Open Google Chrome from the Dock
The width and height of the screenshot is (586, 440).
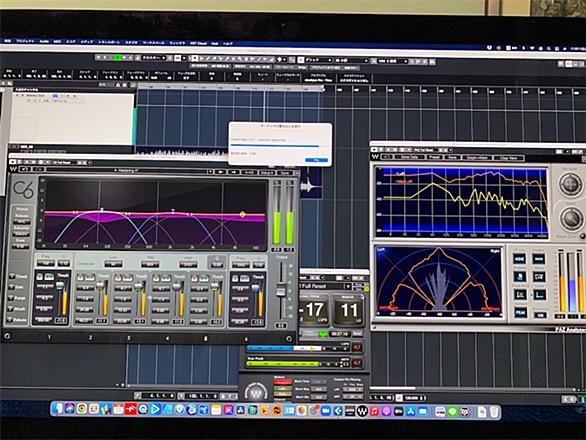click(82, 409)
